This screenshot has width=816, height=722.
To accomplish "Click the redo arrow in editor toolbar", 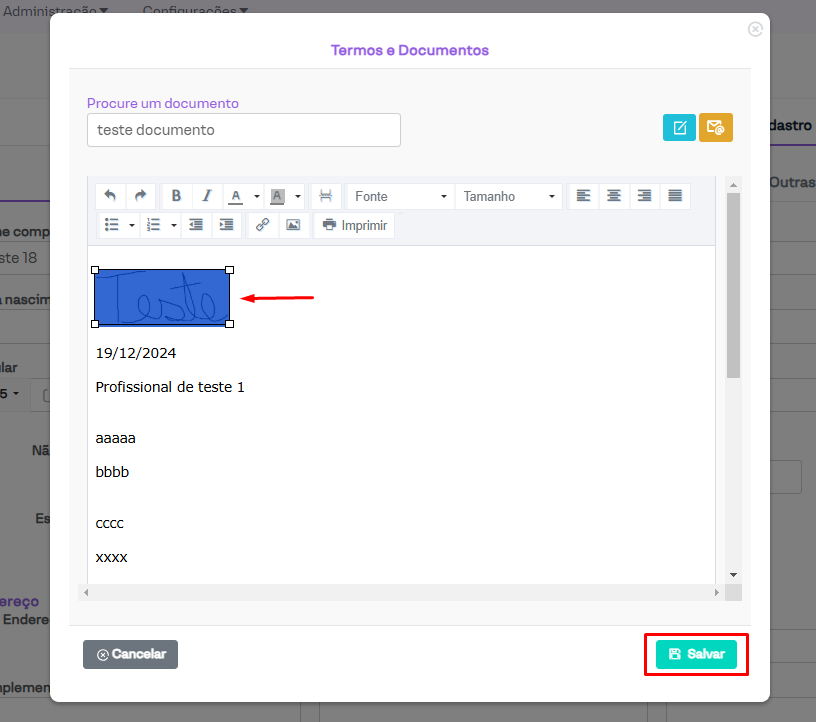I will [140, 196].
